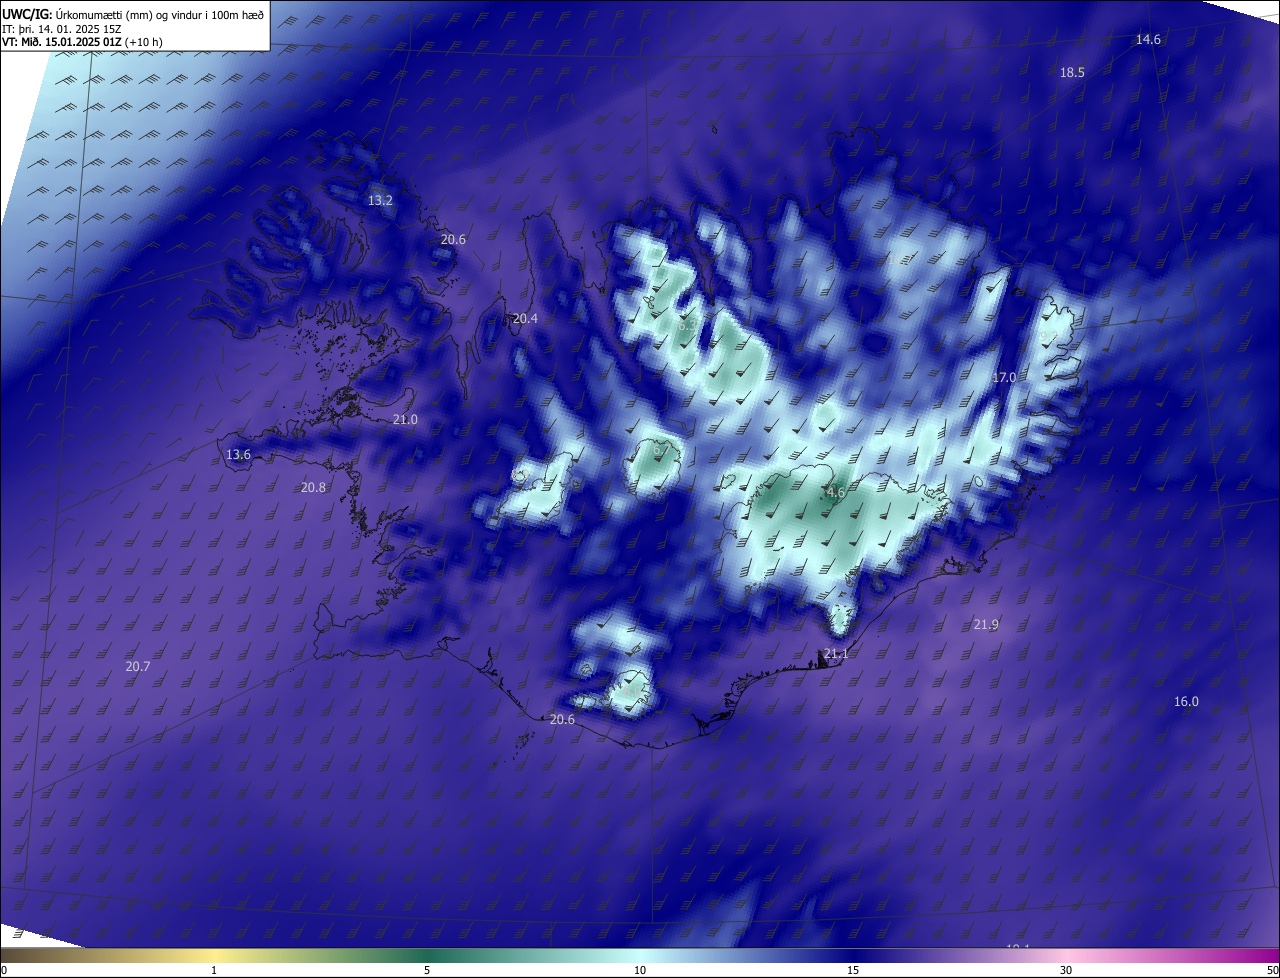This screenshot has width=1280, height=978.
Task: Click the 4.6 value over the glacier
Action: (836, 493)
